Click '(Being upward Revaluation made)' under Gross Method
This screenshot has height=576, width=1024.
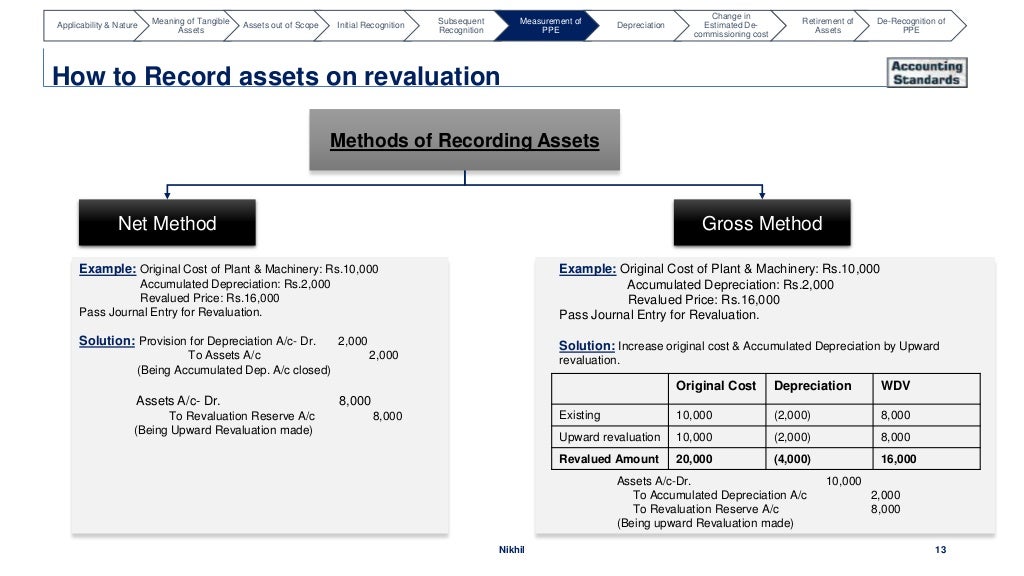(x=705, y=523)
